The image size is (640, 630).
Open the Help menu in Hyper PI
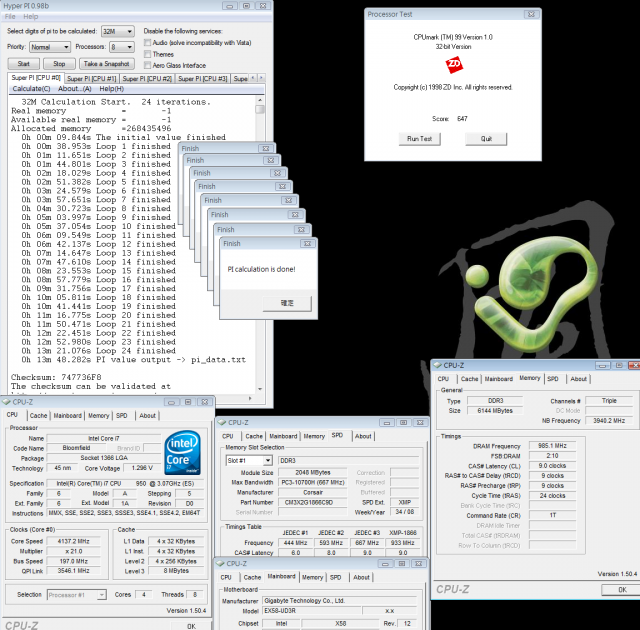click(31, 17)
